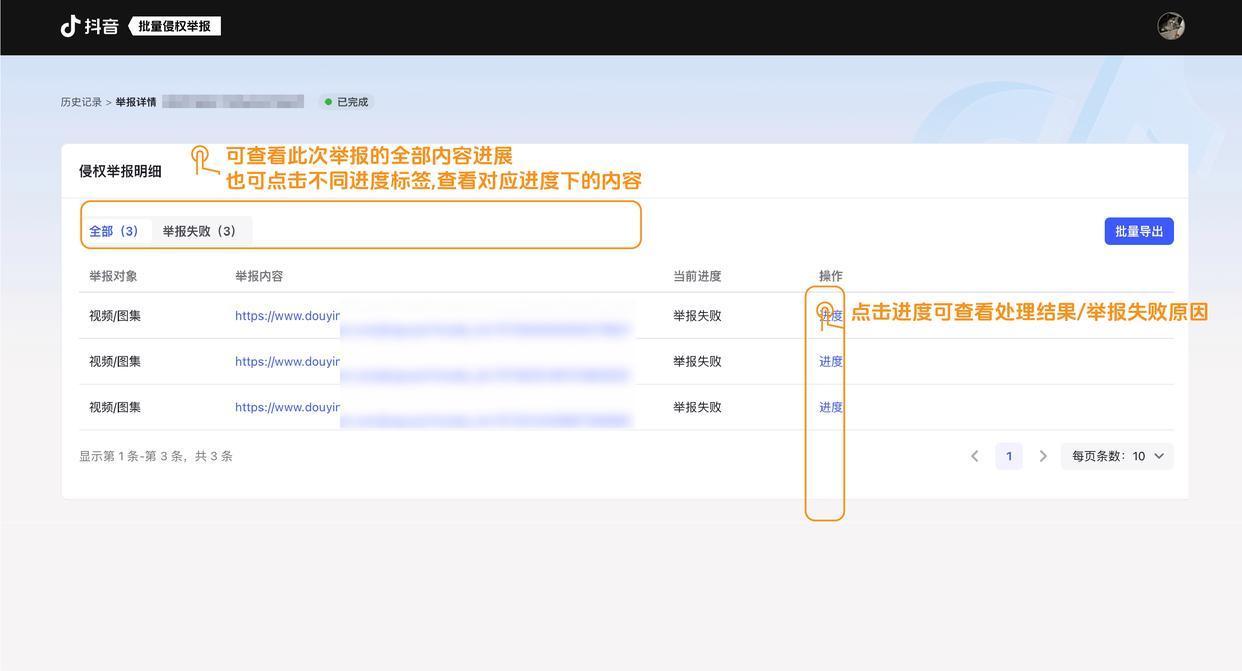Click the 批量导出 button
This screenshot has width=1242, height=671.
pos(1139,231)
